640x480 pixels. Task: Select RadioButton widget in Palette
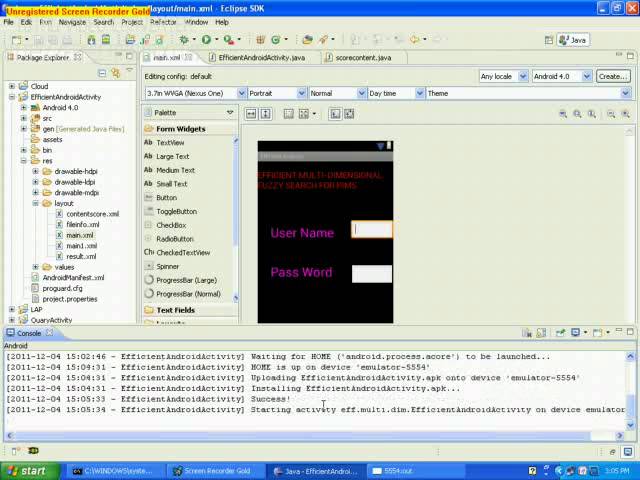click(x=174, y=239)
